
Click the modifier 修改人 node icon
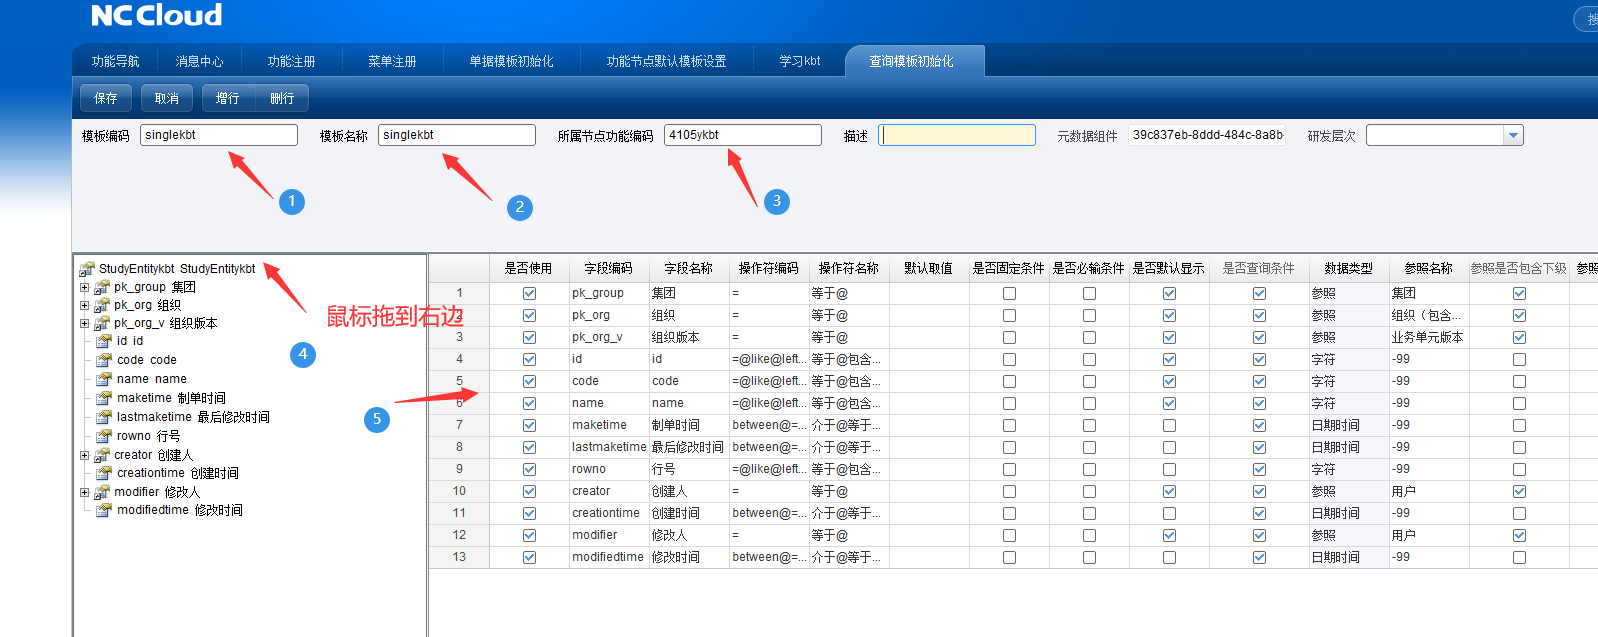click(x=102, y=492)
